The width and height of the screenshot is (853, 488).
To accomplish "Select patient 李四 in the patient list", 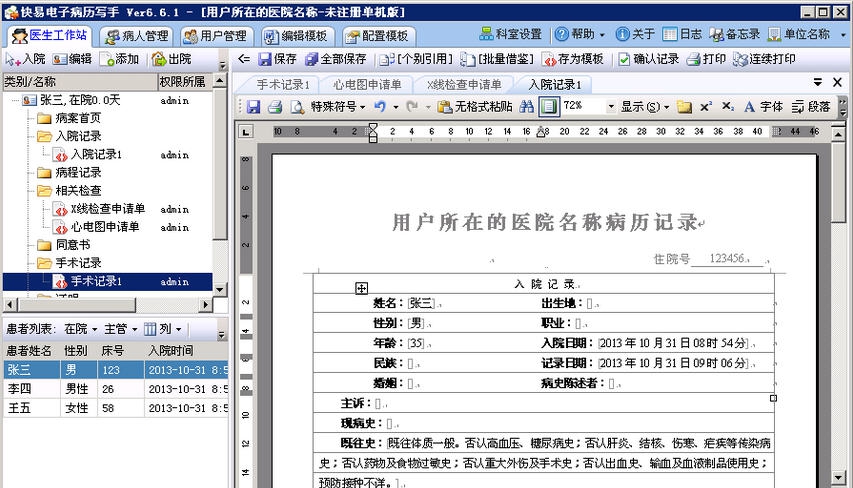I will (x=20, y=388).
